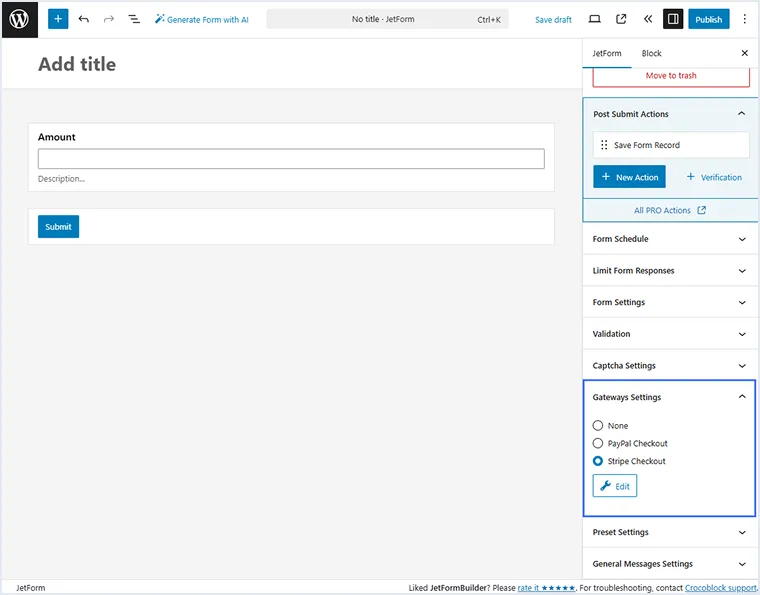This screenshot has height=595, width=760.
Task: Open the three-dot options menu
Action: (x=744, y=19)
